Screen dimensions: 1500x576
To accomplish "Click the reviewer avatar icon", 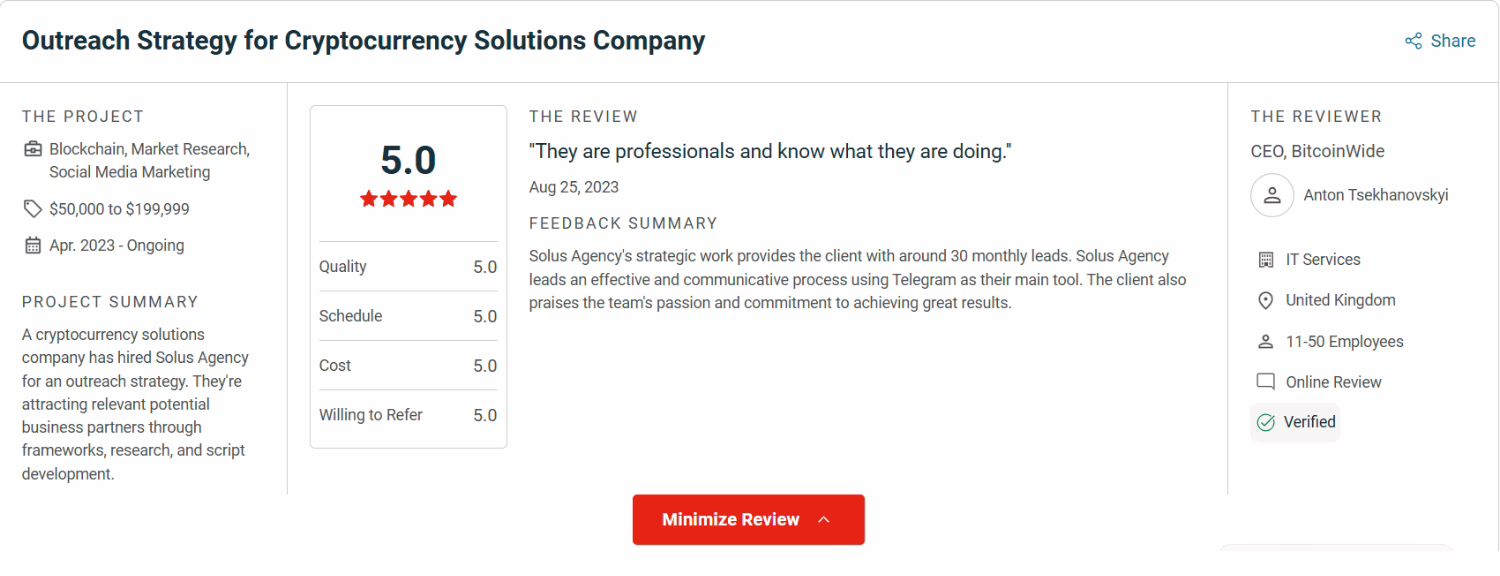I will coord(1272,196).
